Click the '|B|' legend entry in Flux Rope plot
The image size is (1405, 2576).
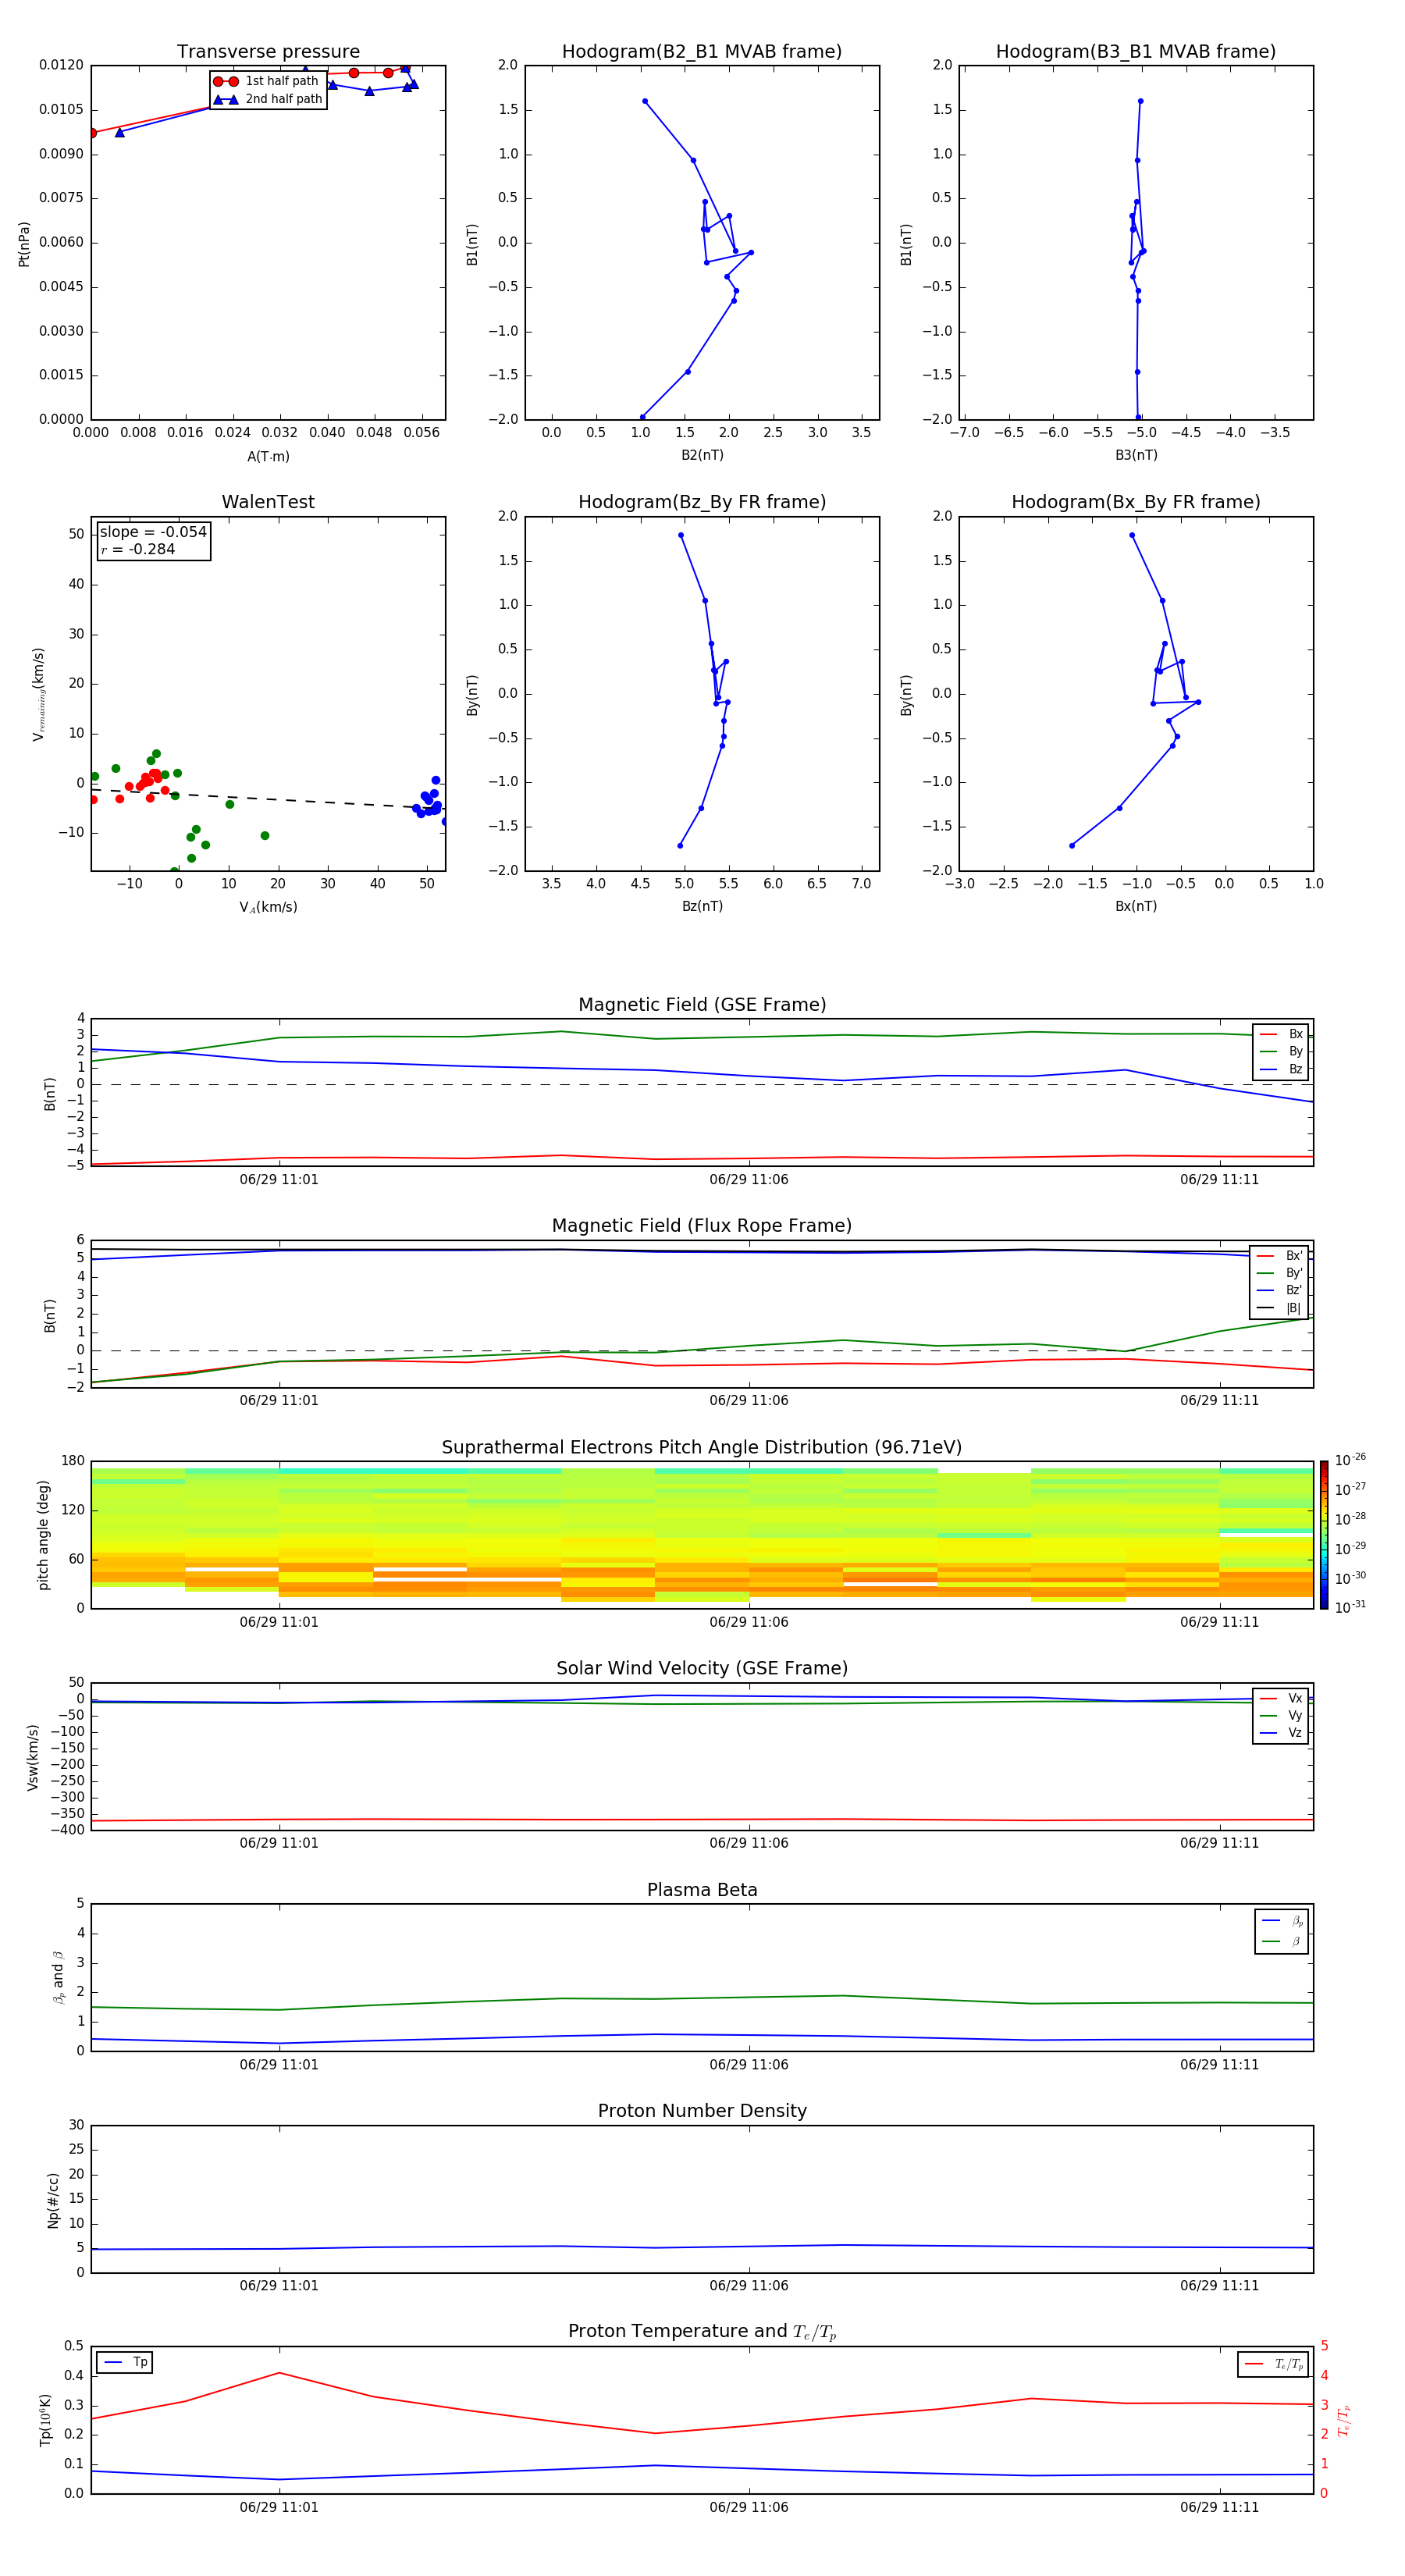click(1281, 1308)
